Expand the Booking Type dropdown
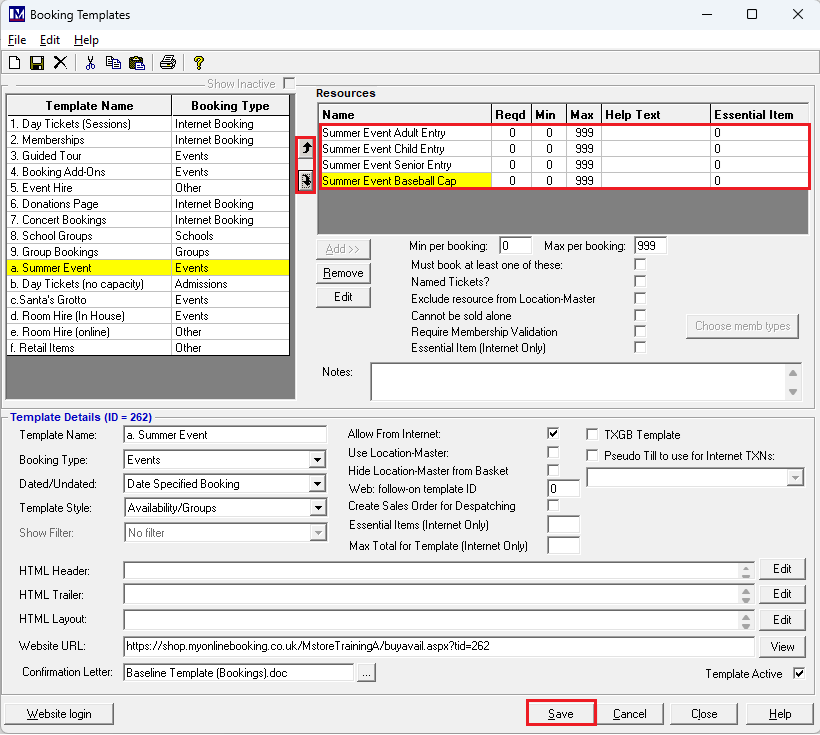This screenshot has height=735, width=820. click(x=317, y=460)
